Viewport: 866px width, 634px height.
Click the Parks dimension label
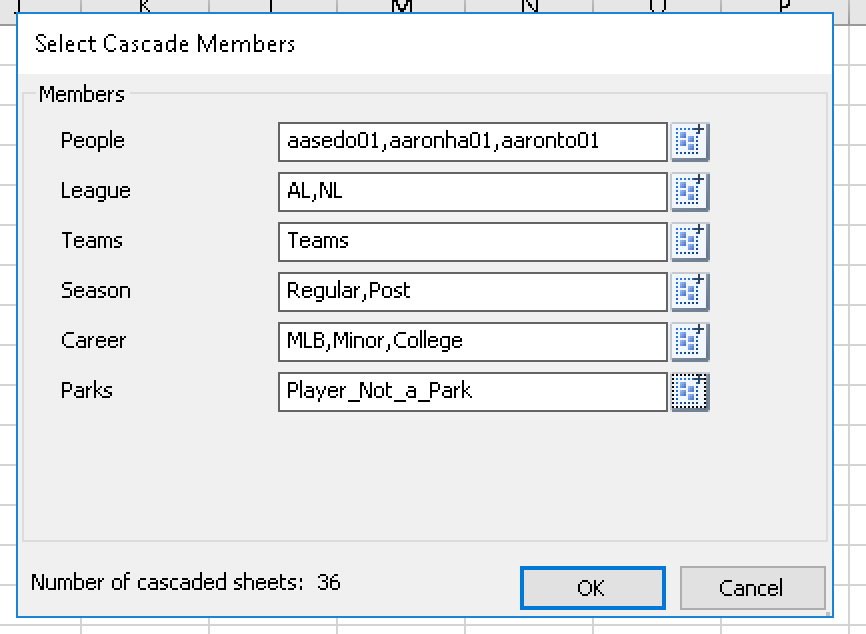[x=87, y=391]
